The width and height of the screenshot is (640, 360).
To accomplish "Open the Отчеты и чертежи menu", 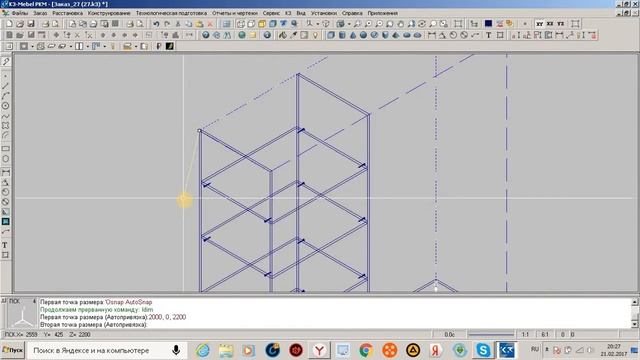I will (x=235, y=13).
